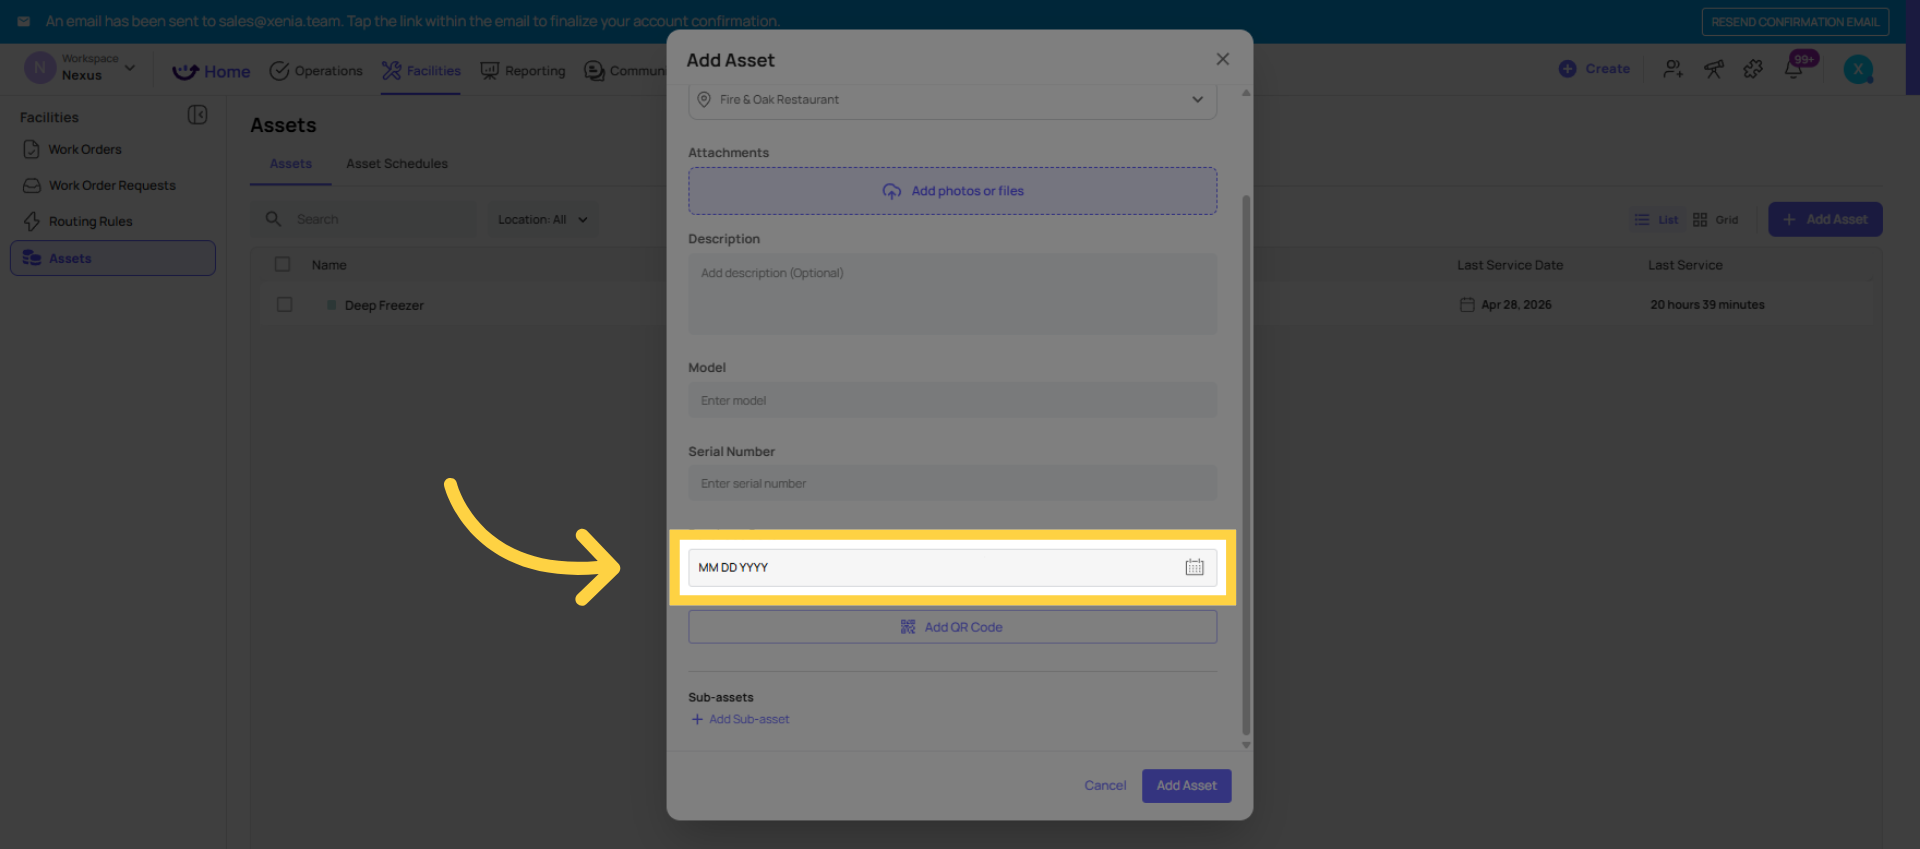
Task: Click the Last Service Date column header
Action: 1510,265
